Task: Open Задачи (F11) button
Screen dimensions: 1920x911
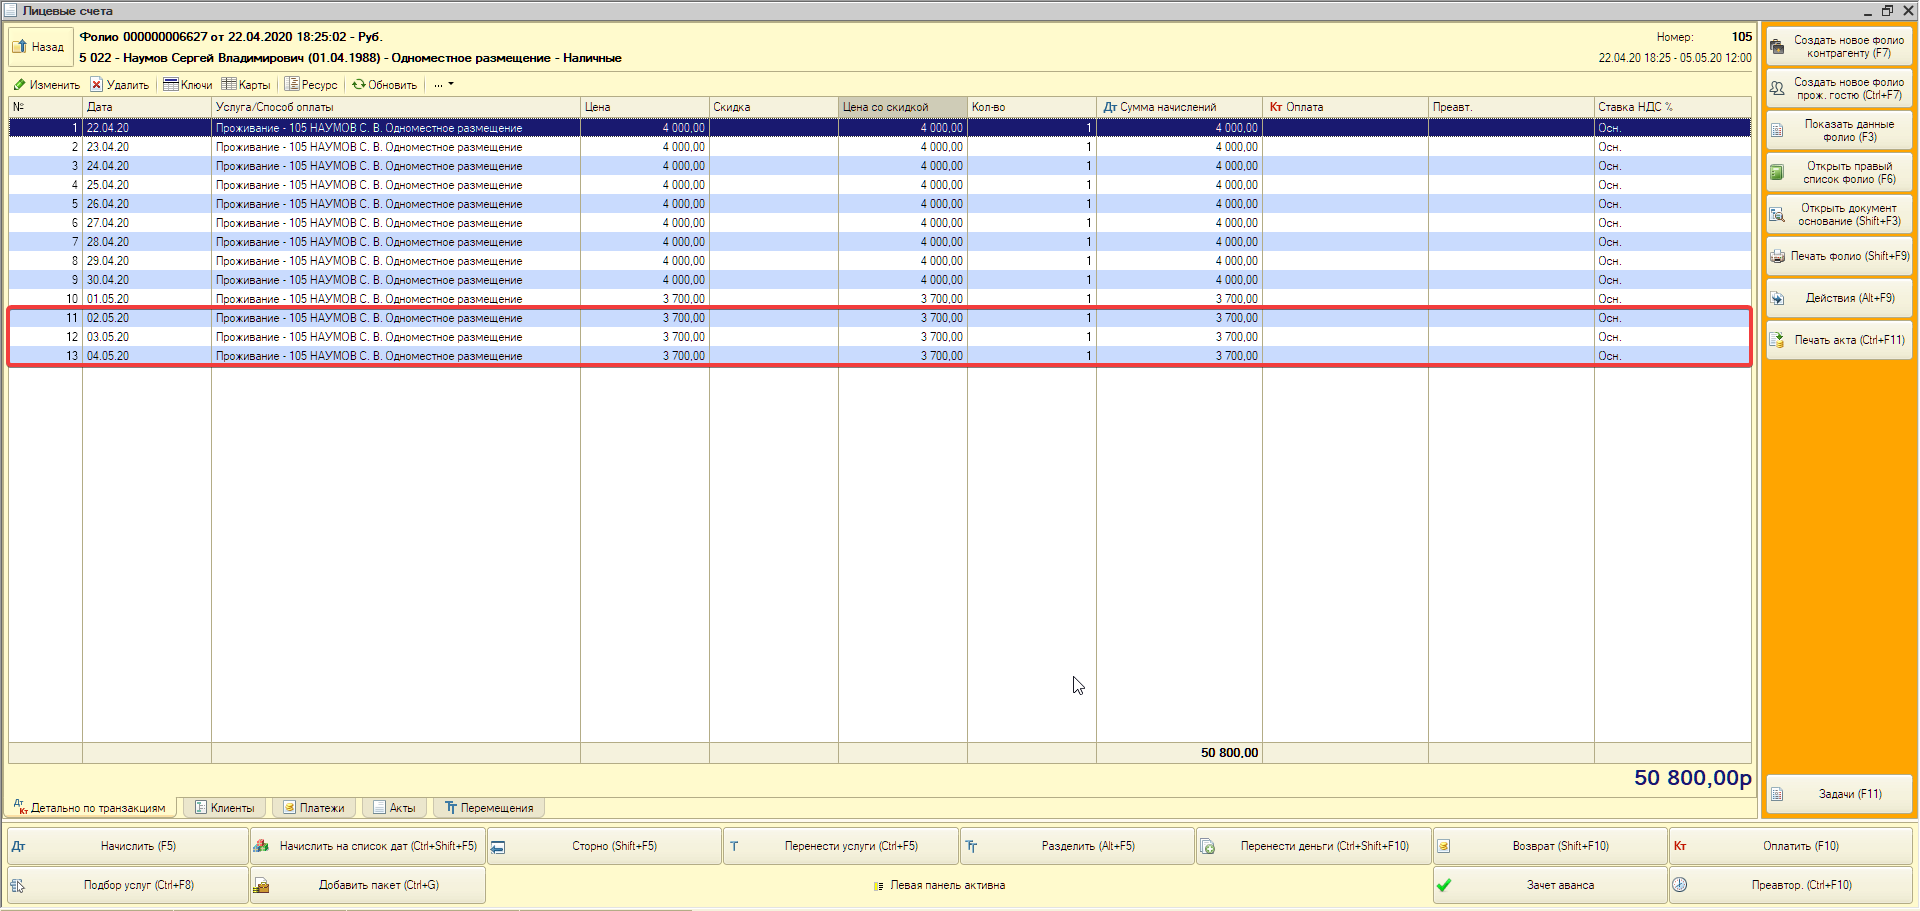Action: pos(1839,794)
